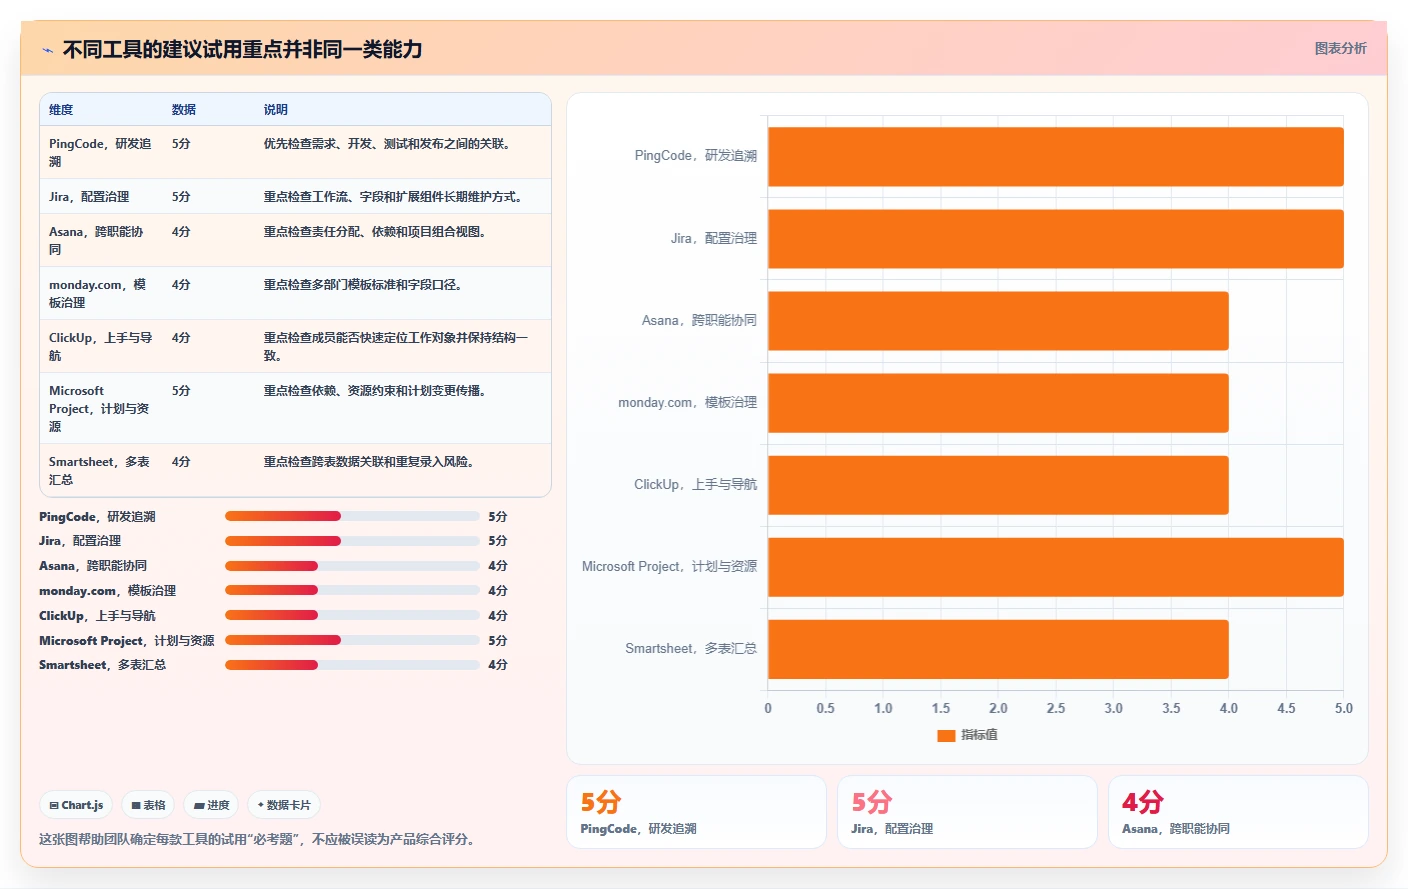Click 重点检查跨表数据关联 description text
The image size is (1408, 889).
pos(371,462)
